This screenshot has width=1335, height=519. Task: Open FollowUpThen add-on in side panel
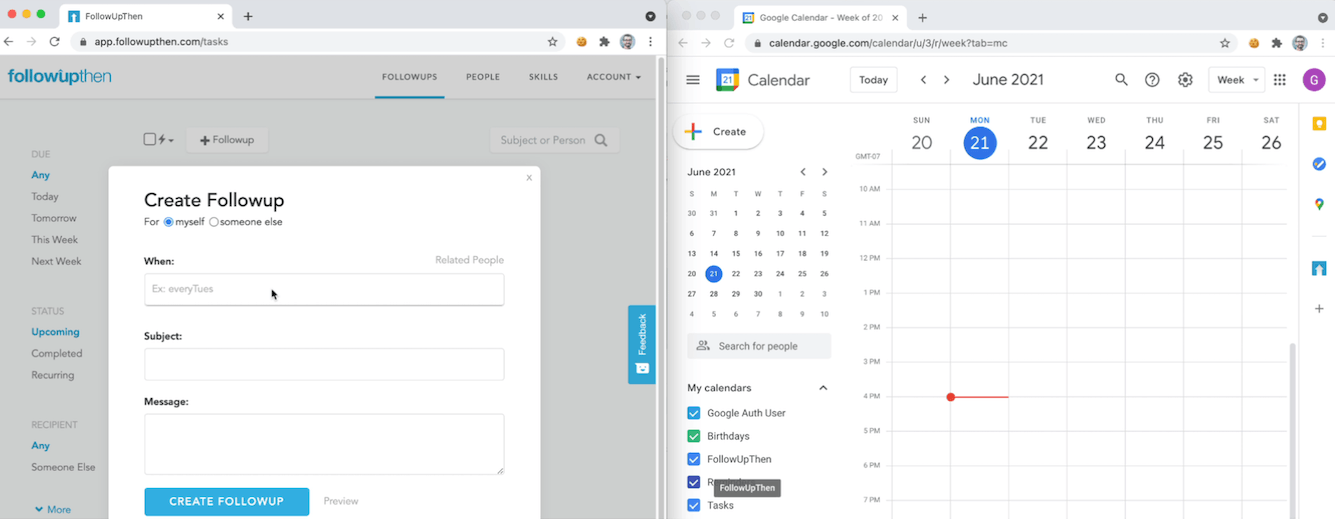[x=1319, y=268]
